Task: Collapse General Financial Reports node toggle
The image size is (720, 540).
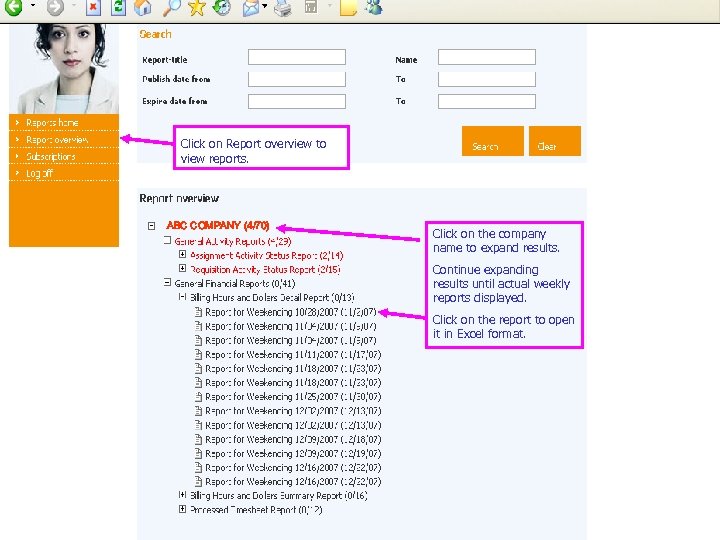Action: point(168,282)
